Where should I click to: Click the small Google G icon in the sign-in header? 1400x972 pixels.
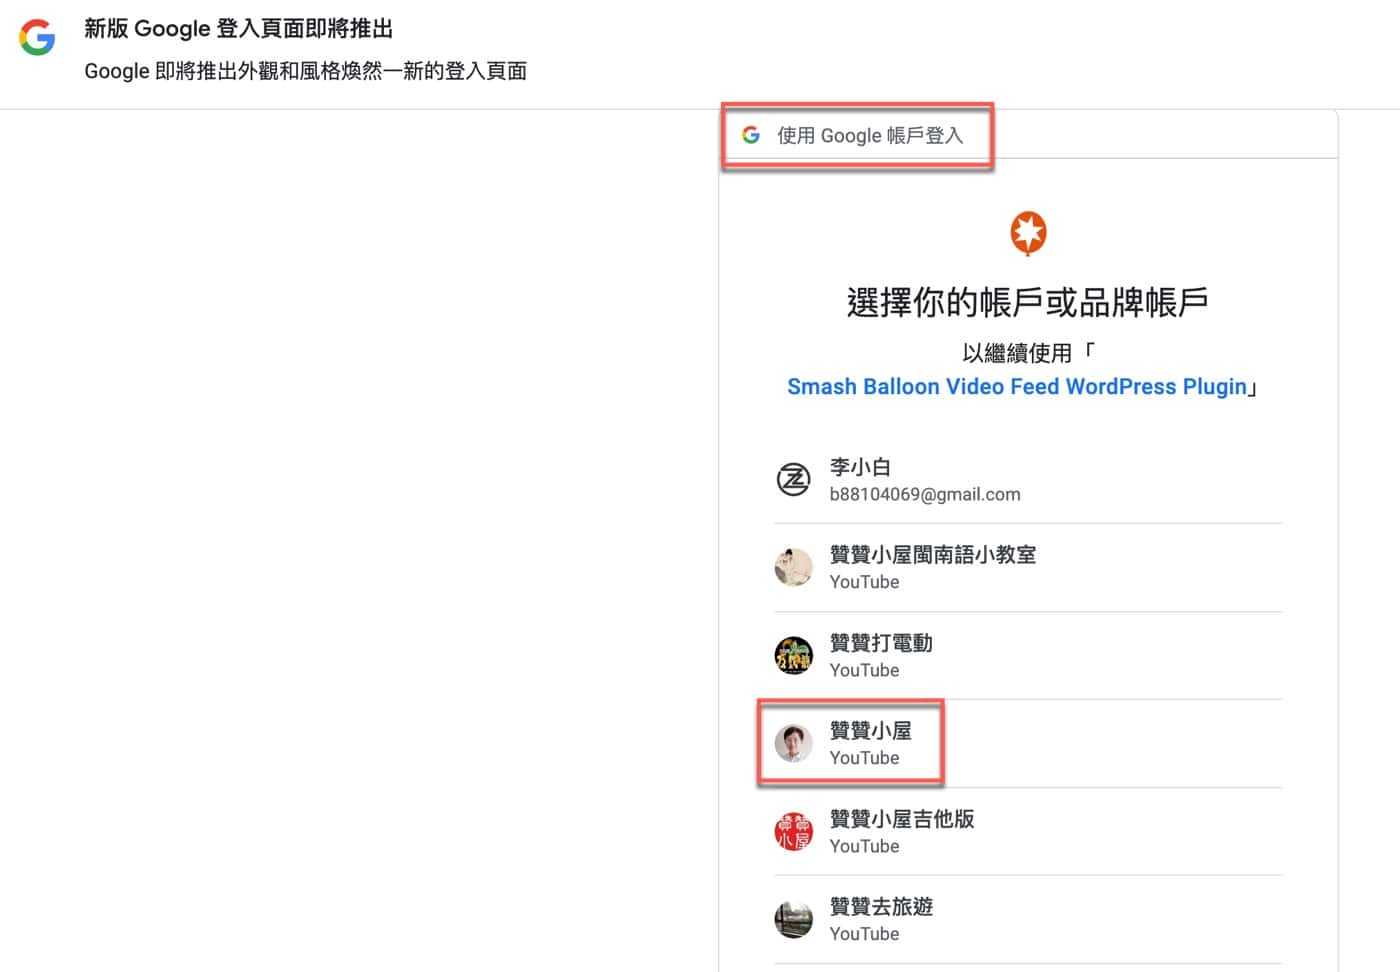751,135
